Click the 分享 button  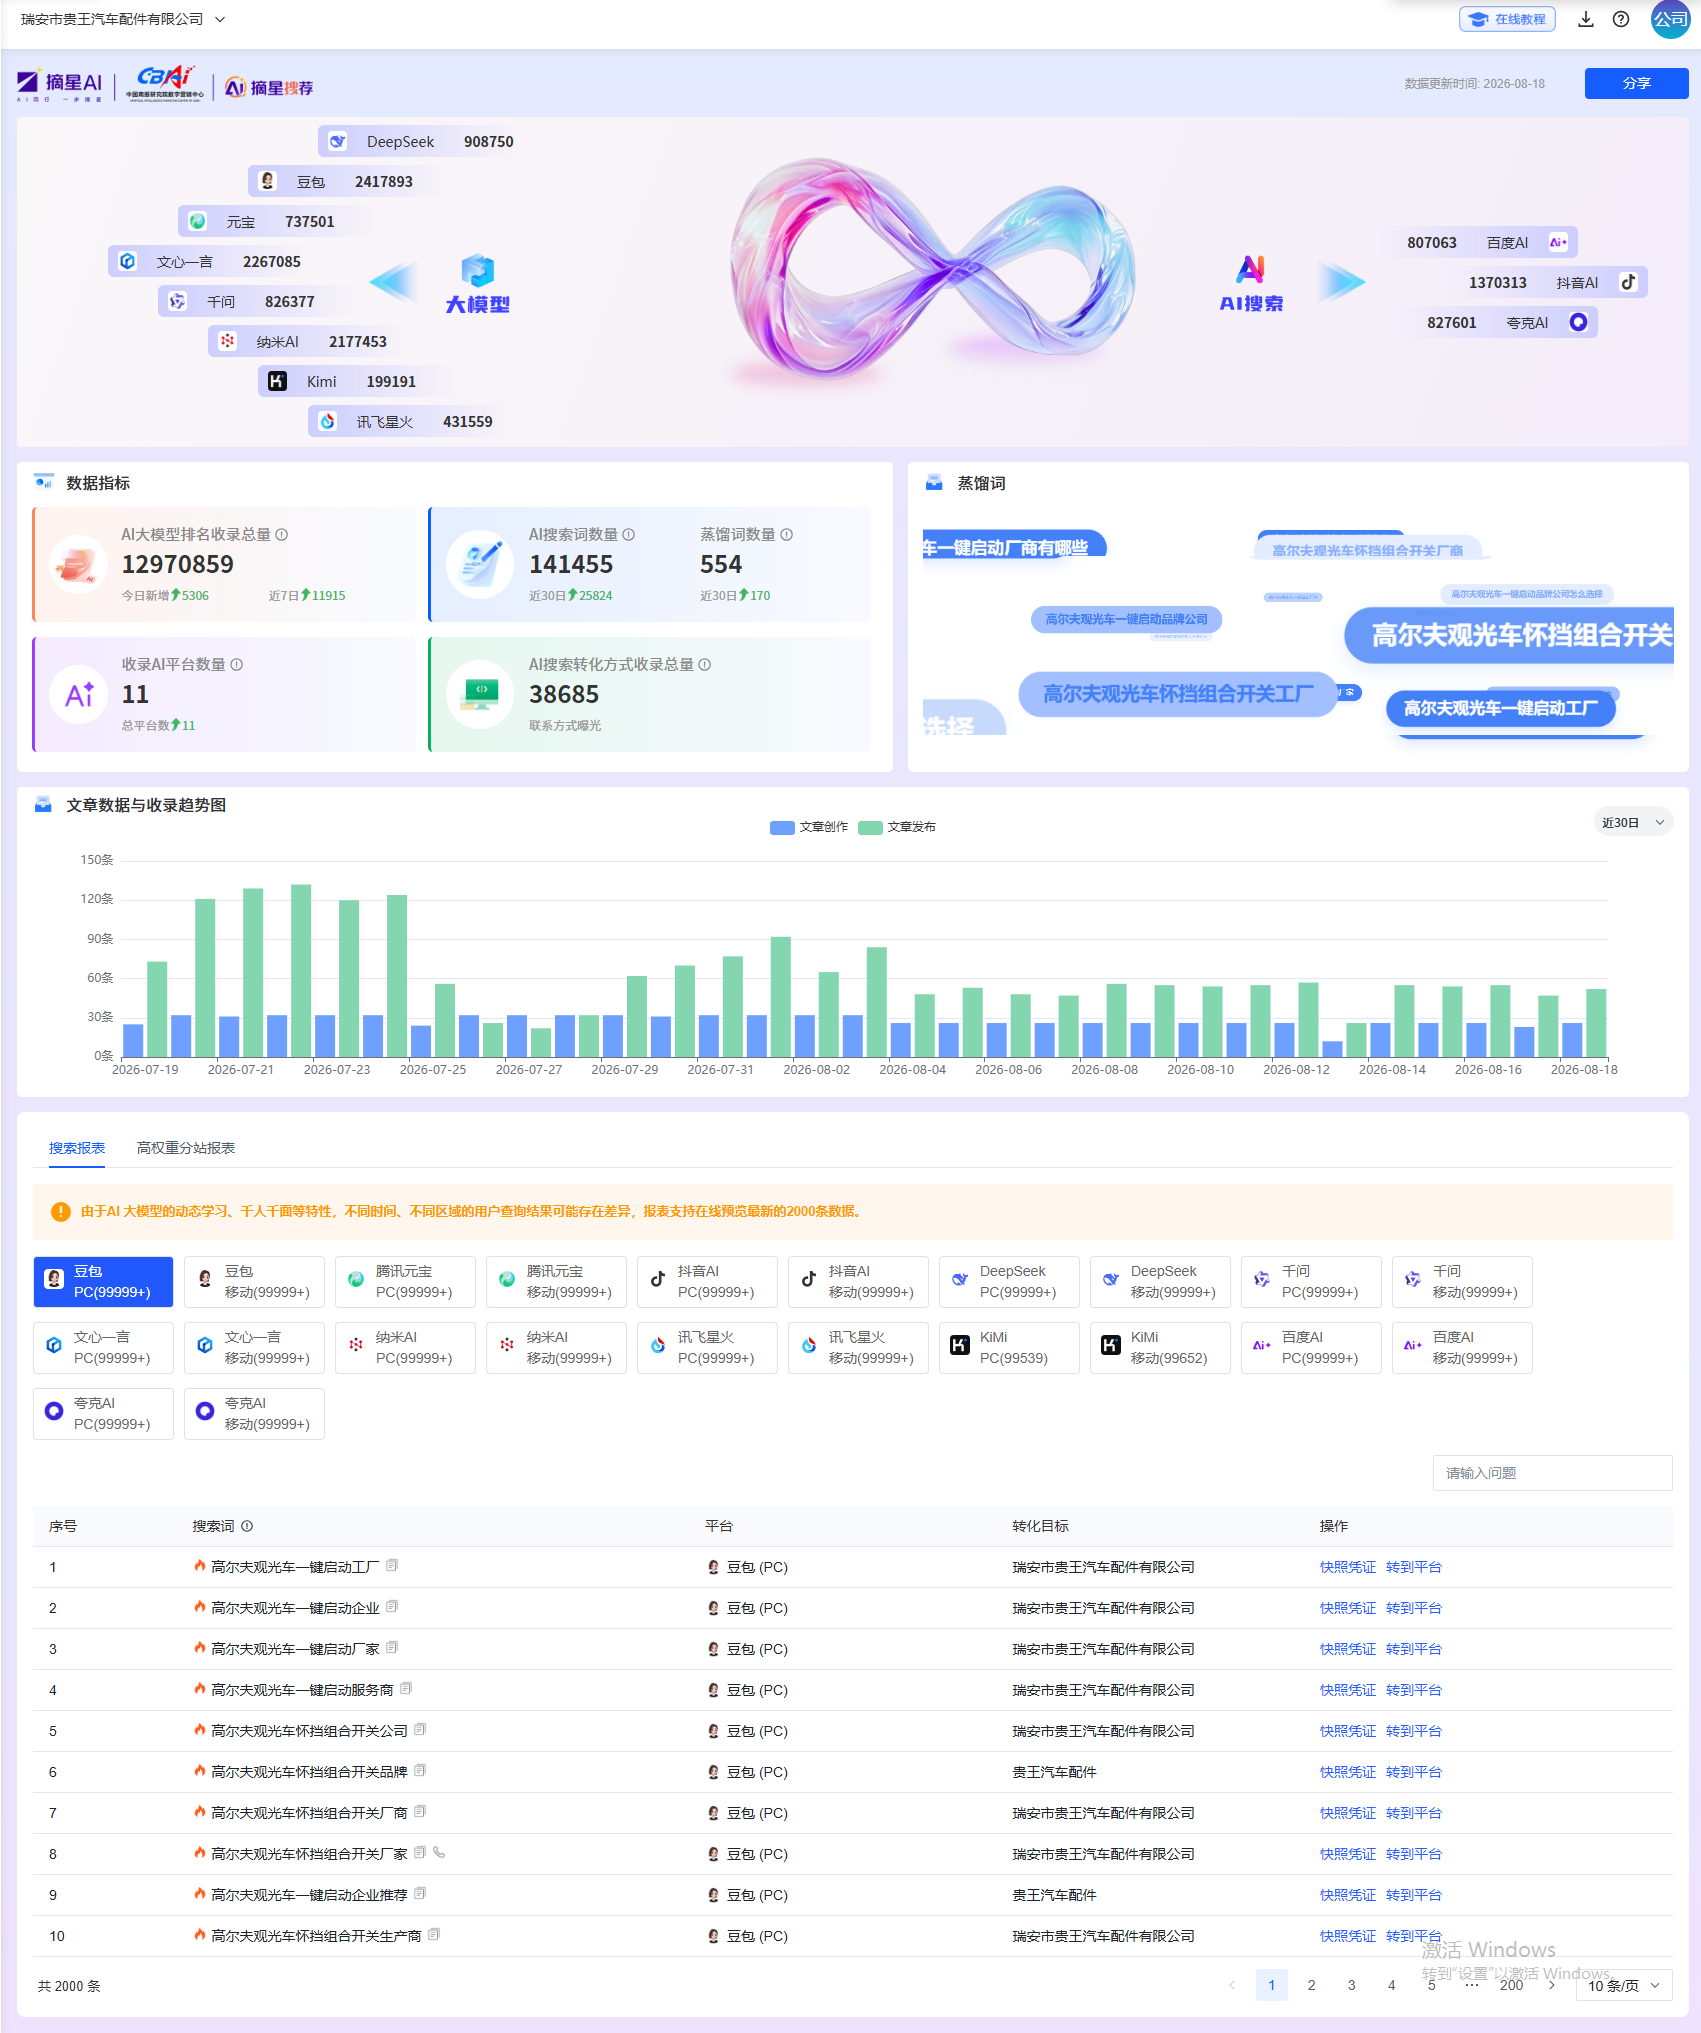pyautogui.click(x=1636, y=84)
